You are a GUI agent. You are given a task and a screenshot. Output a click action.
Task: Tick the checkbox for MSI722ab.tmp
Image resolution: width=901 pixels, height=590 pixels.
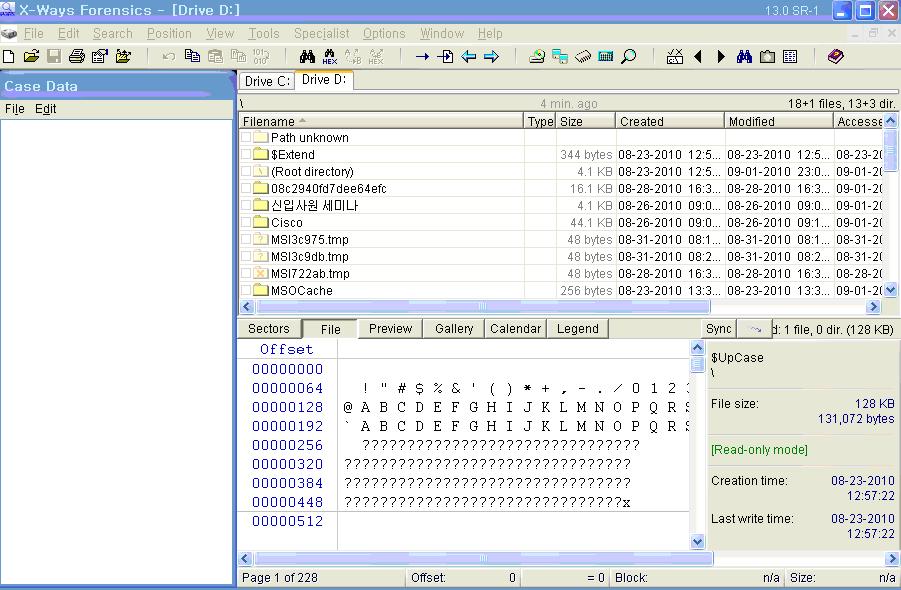pyautogui.click(x=246, y=273)
